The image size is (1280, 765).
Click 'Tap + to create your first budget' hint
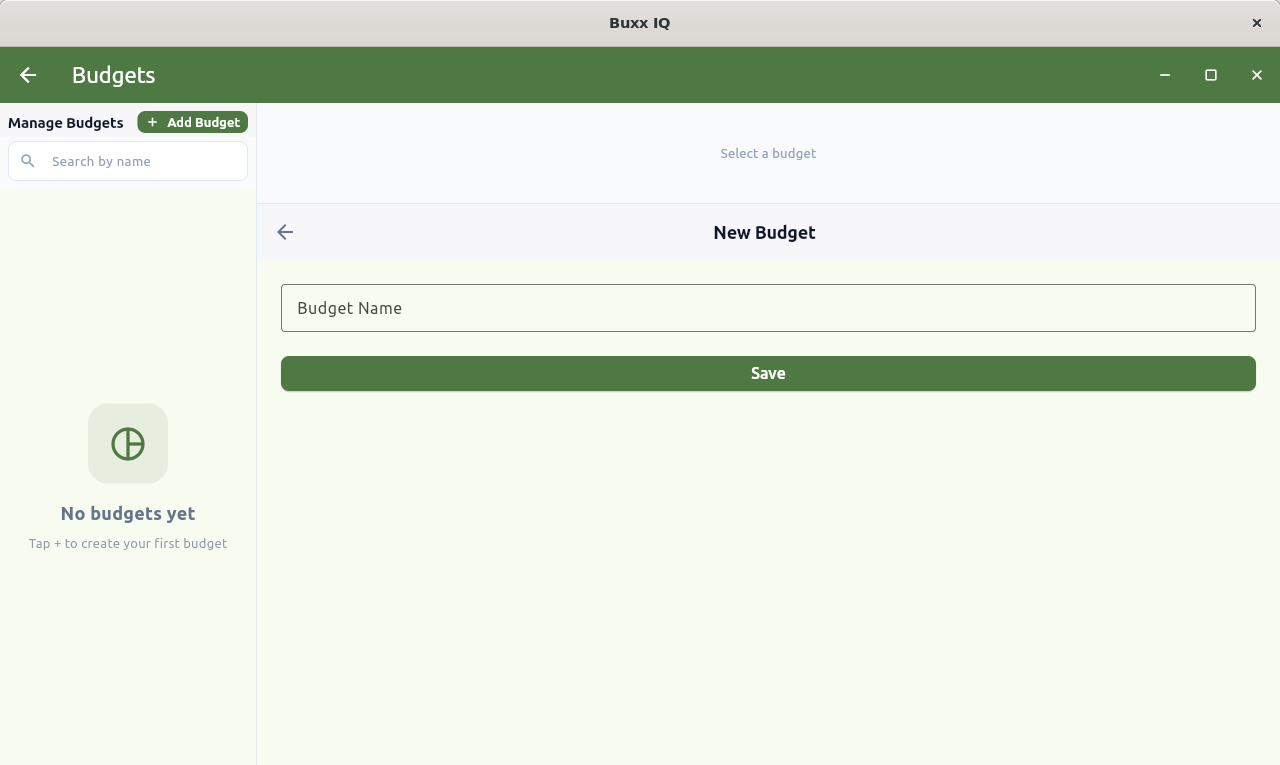coord(128,544)
